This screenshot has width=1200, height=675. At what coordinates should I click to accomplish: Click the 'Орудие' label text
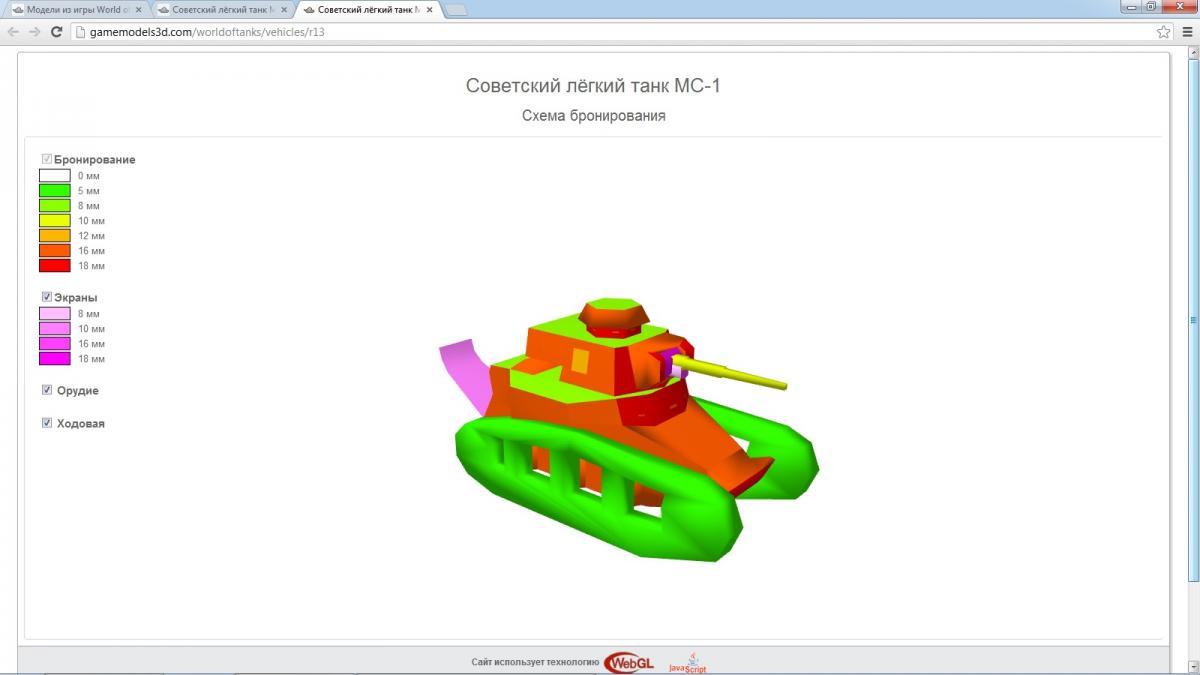point(77,391)
